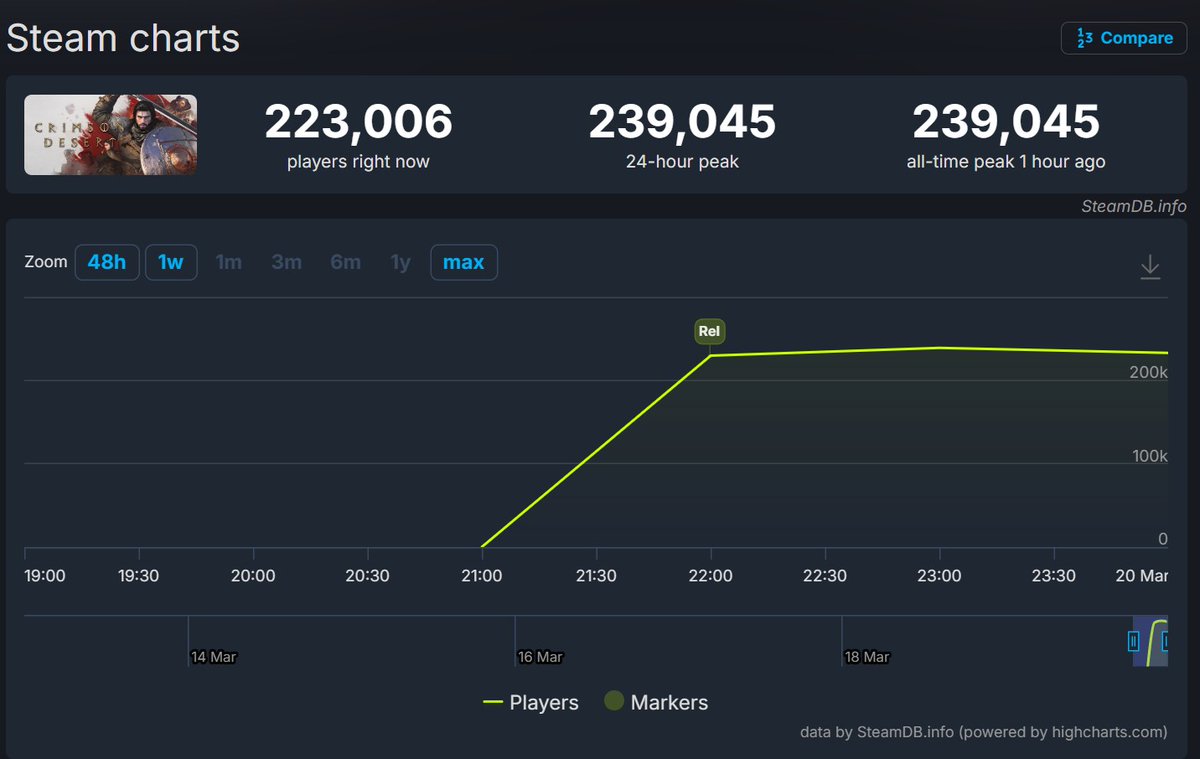Select the disabled 1m zoom option
The image size is (1200, 759).
pyautogui.click(x=229, y=262)
